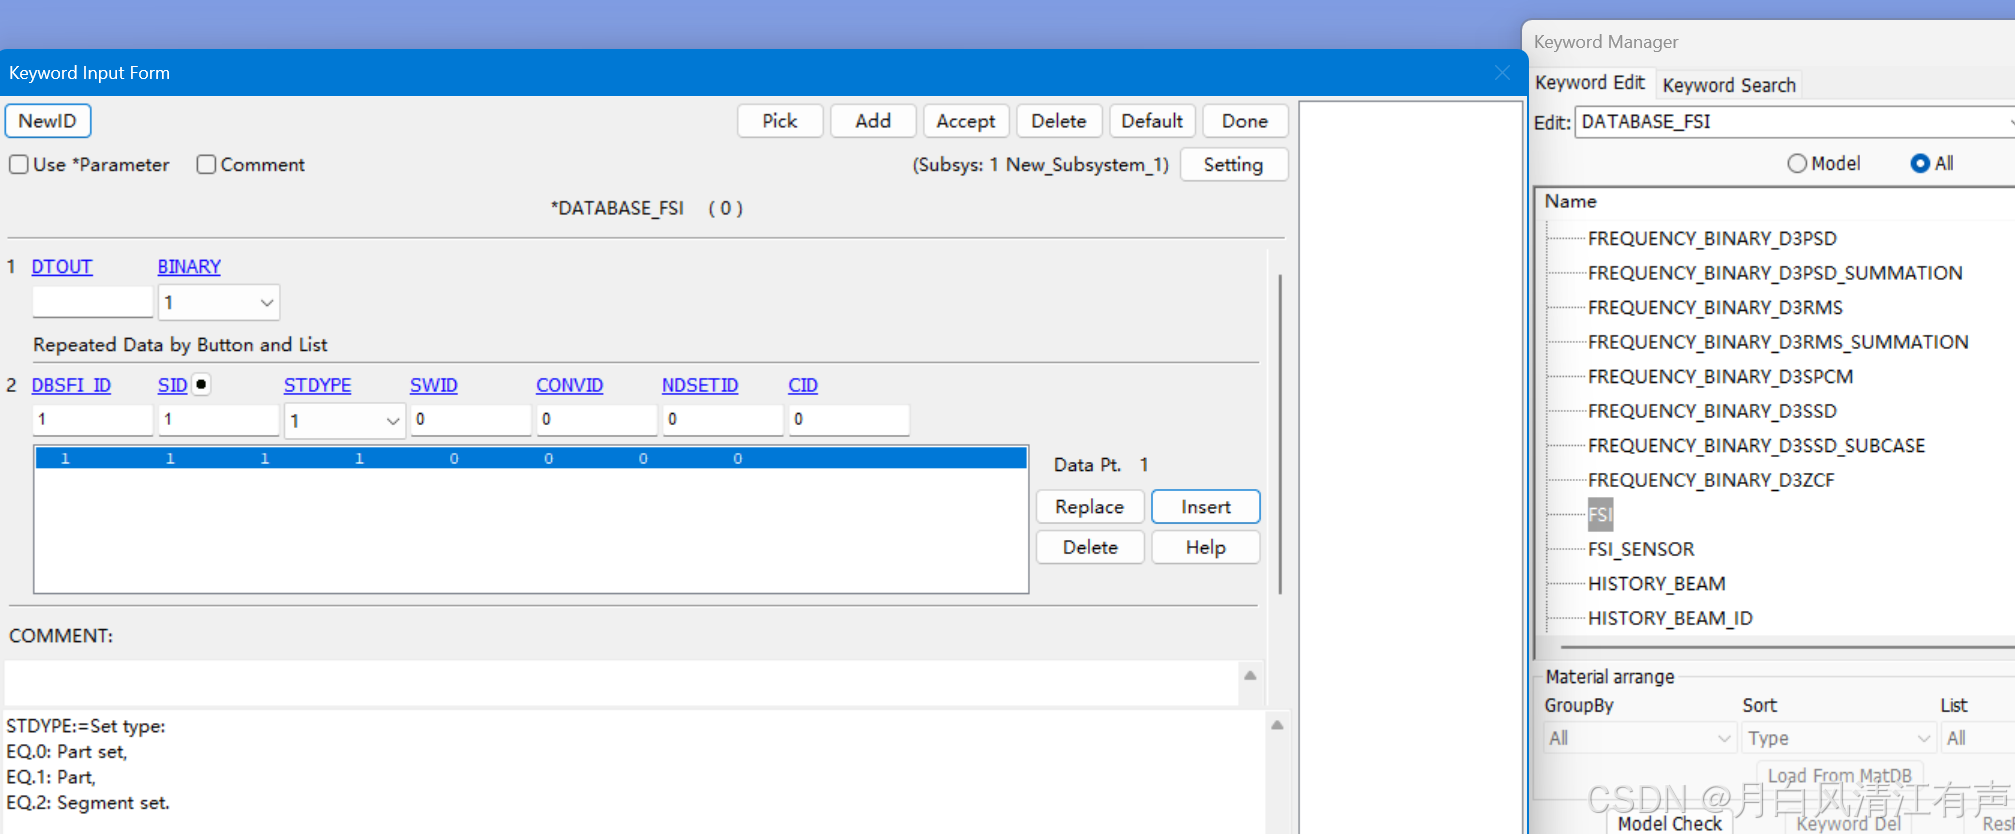Tick the Comment checkbox
The height and width of the screenshot is (834, 2015).
[x=206, y=164]
